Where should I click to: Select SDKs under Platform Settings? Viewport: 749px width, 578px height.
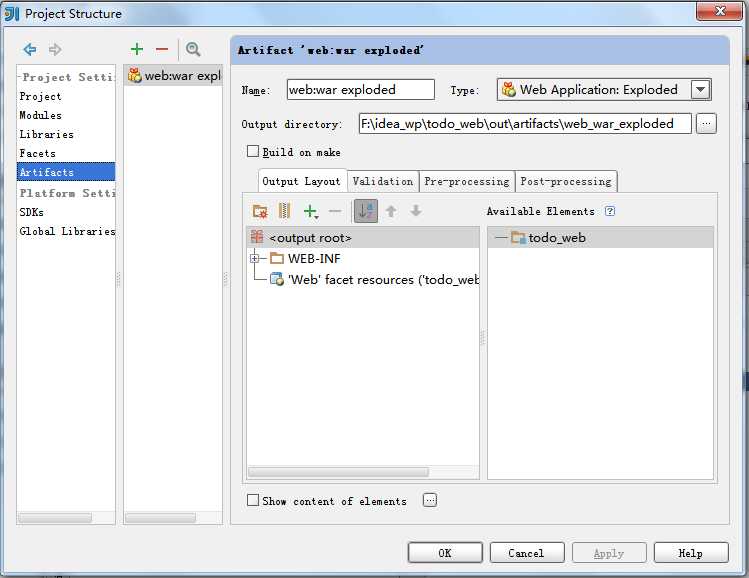[66, 212]
